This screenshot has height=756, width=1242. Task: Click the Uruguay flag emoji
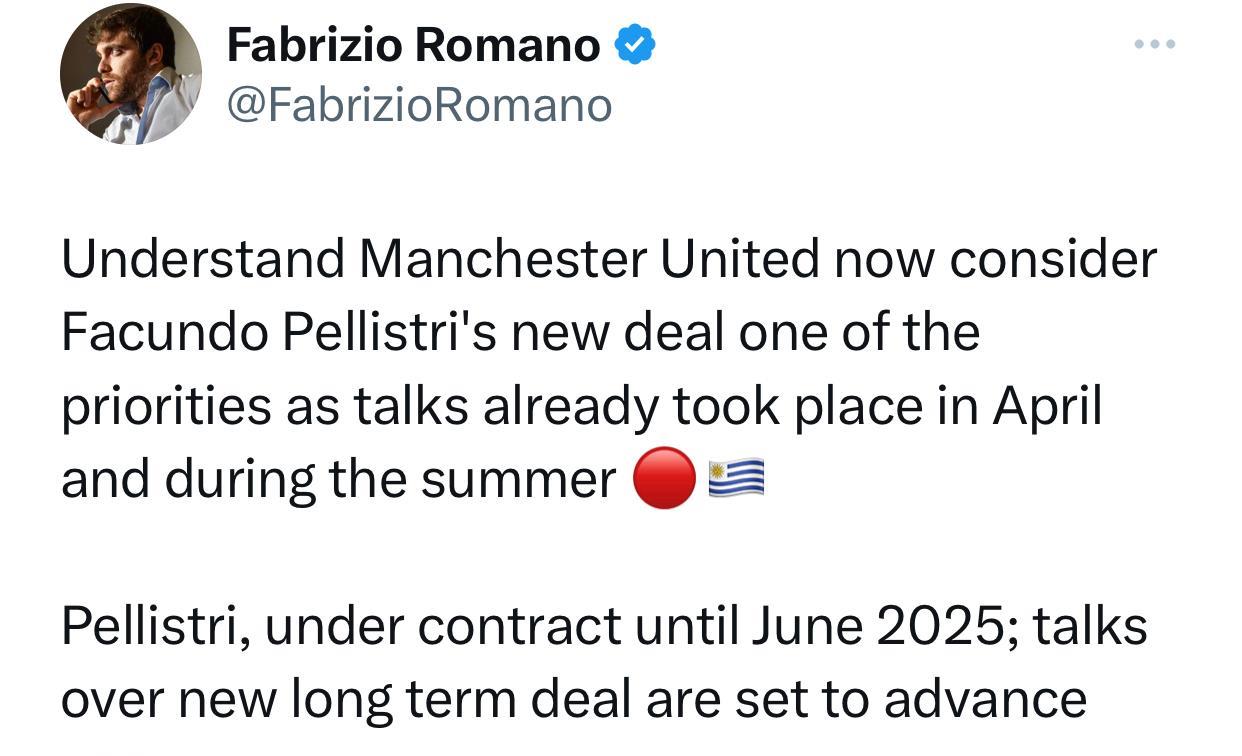736,479
